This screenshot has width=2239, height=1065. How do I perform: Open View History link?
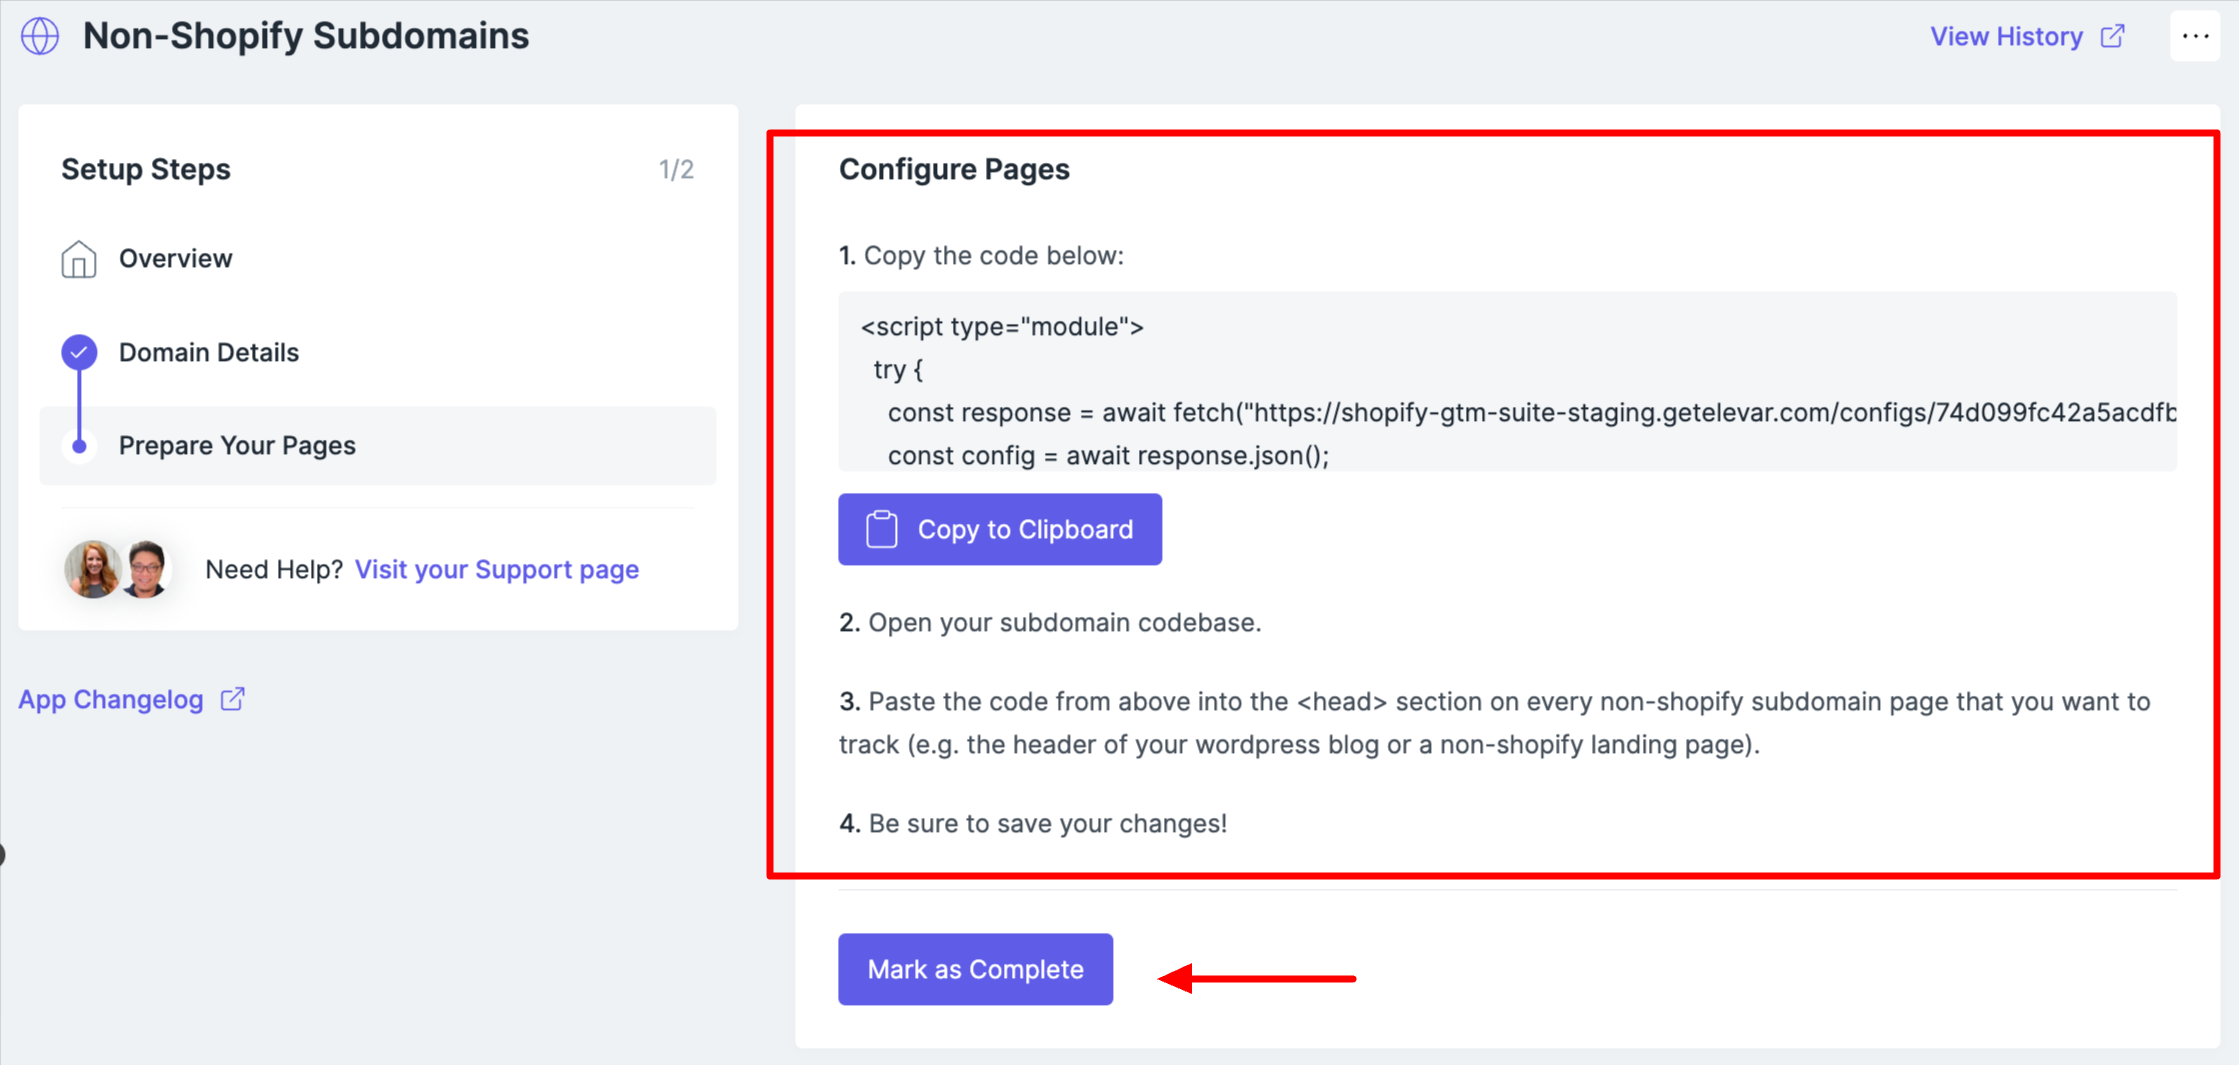coord(2006,36)
